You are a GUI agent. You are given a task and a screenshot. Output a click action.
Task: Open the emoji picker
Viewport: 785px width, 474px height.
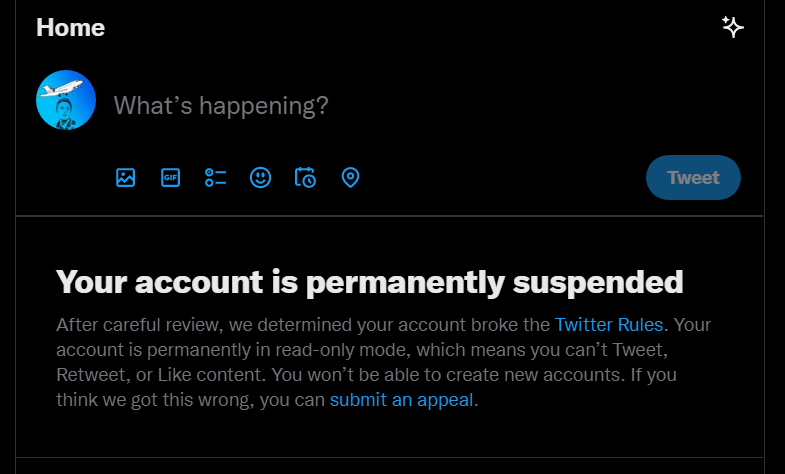pos(260,178)
